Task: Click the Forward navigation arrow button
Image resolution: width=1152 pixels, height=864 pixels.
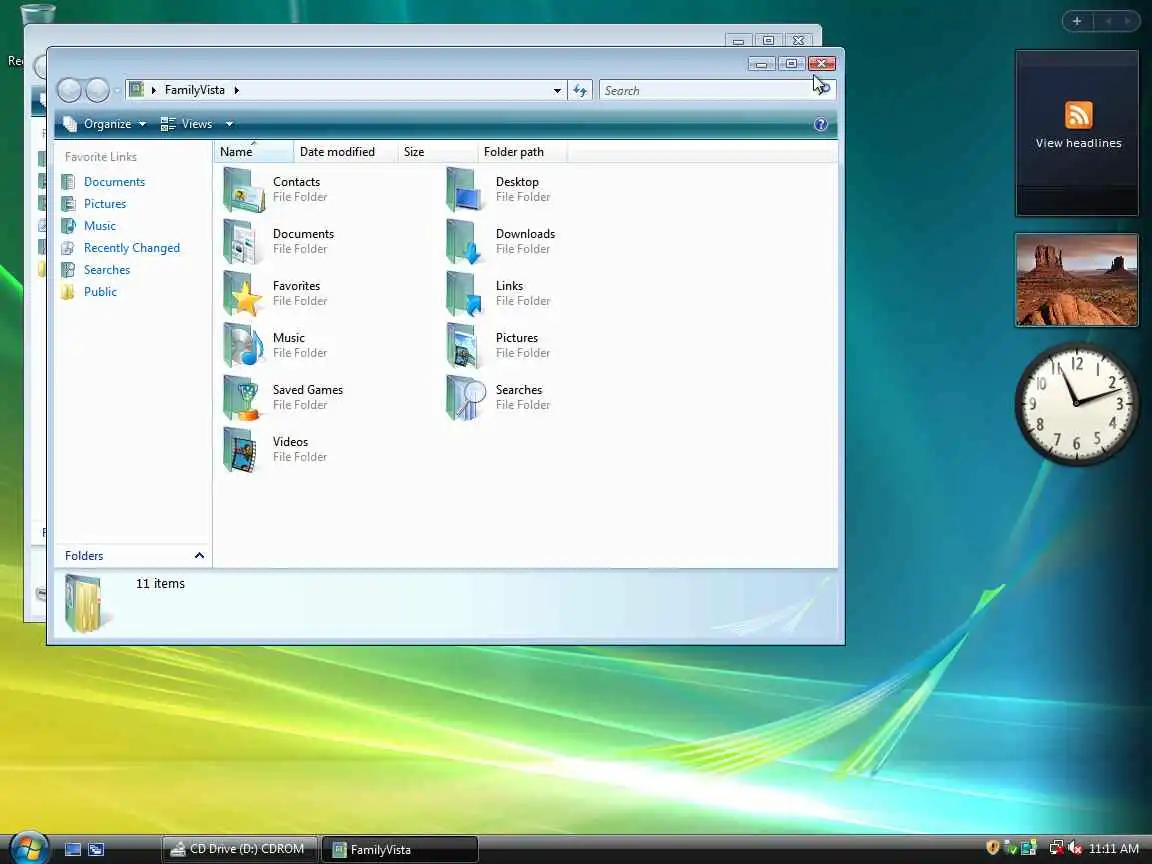Action: (97, 90)
